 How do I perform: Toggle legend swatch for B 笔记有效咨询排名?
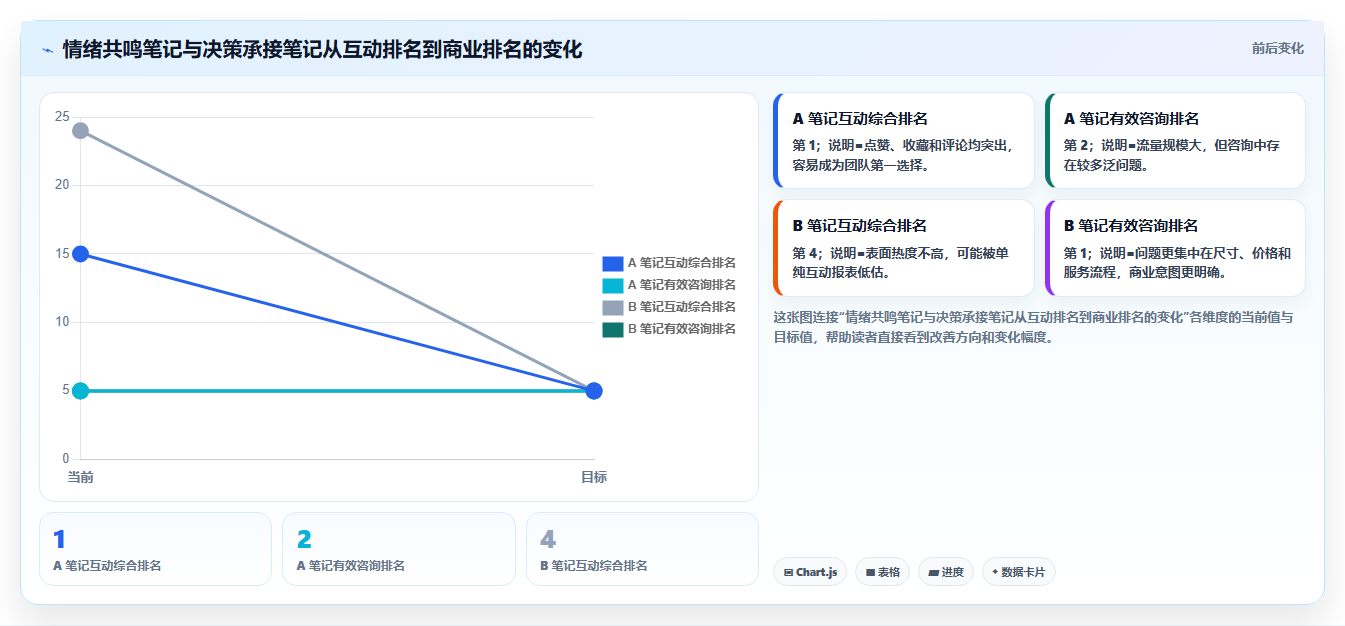pyautogui.click(x=613, y=329)
